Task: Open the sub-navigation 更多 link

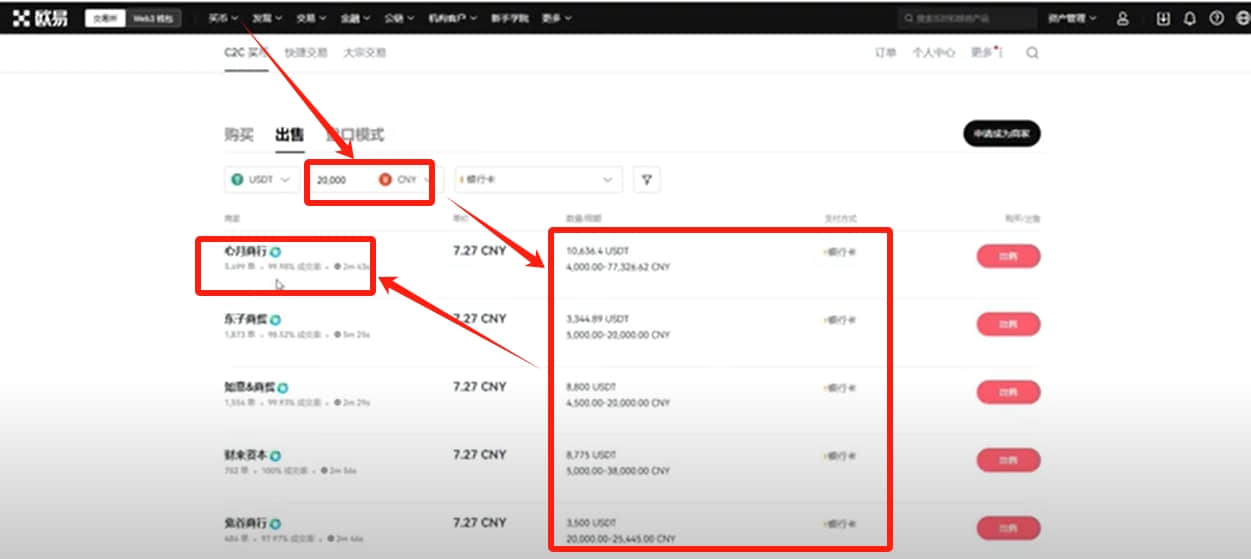Action: click(x=982, y=53)
